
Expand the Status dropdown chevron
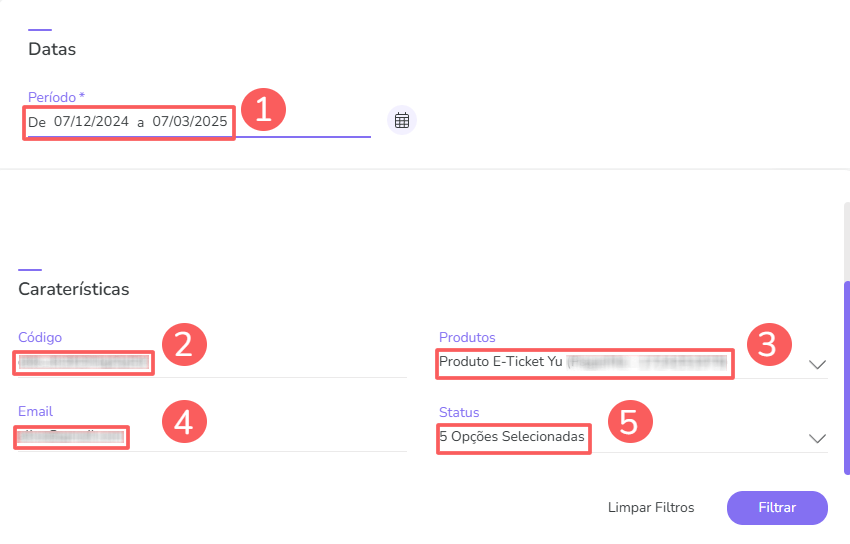817,438
